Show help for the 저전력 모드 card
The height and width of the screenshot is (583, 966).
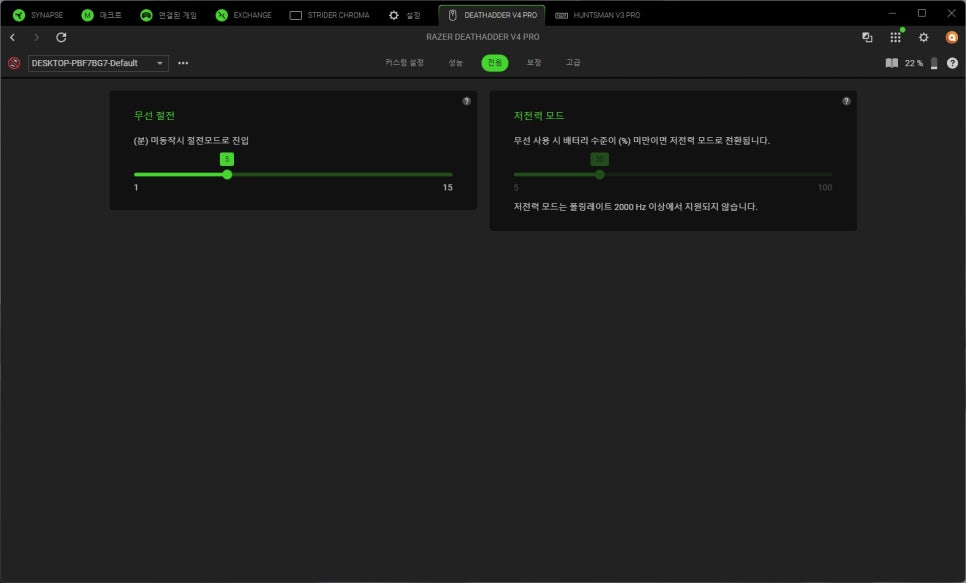[846, 101]
